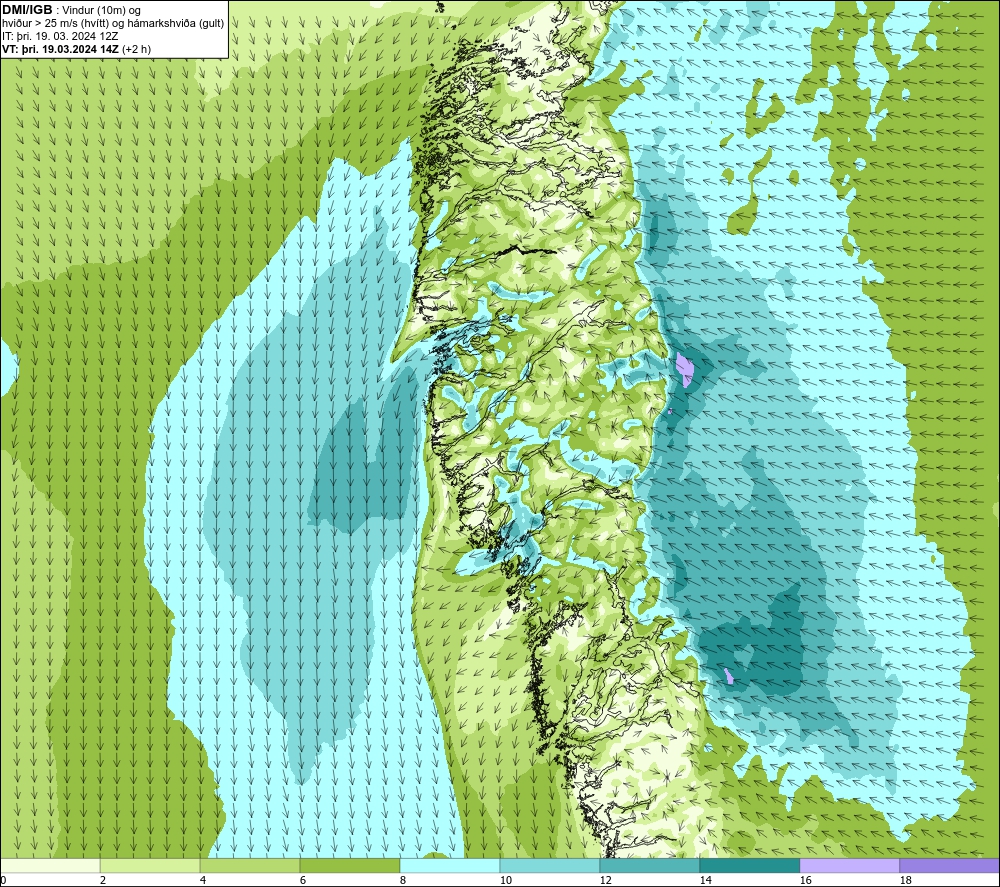
Task: Click the '8' scale label
Action: (x=403, y=881)
